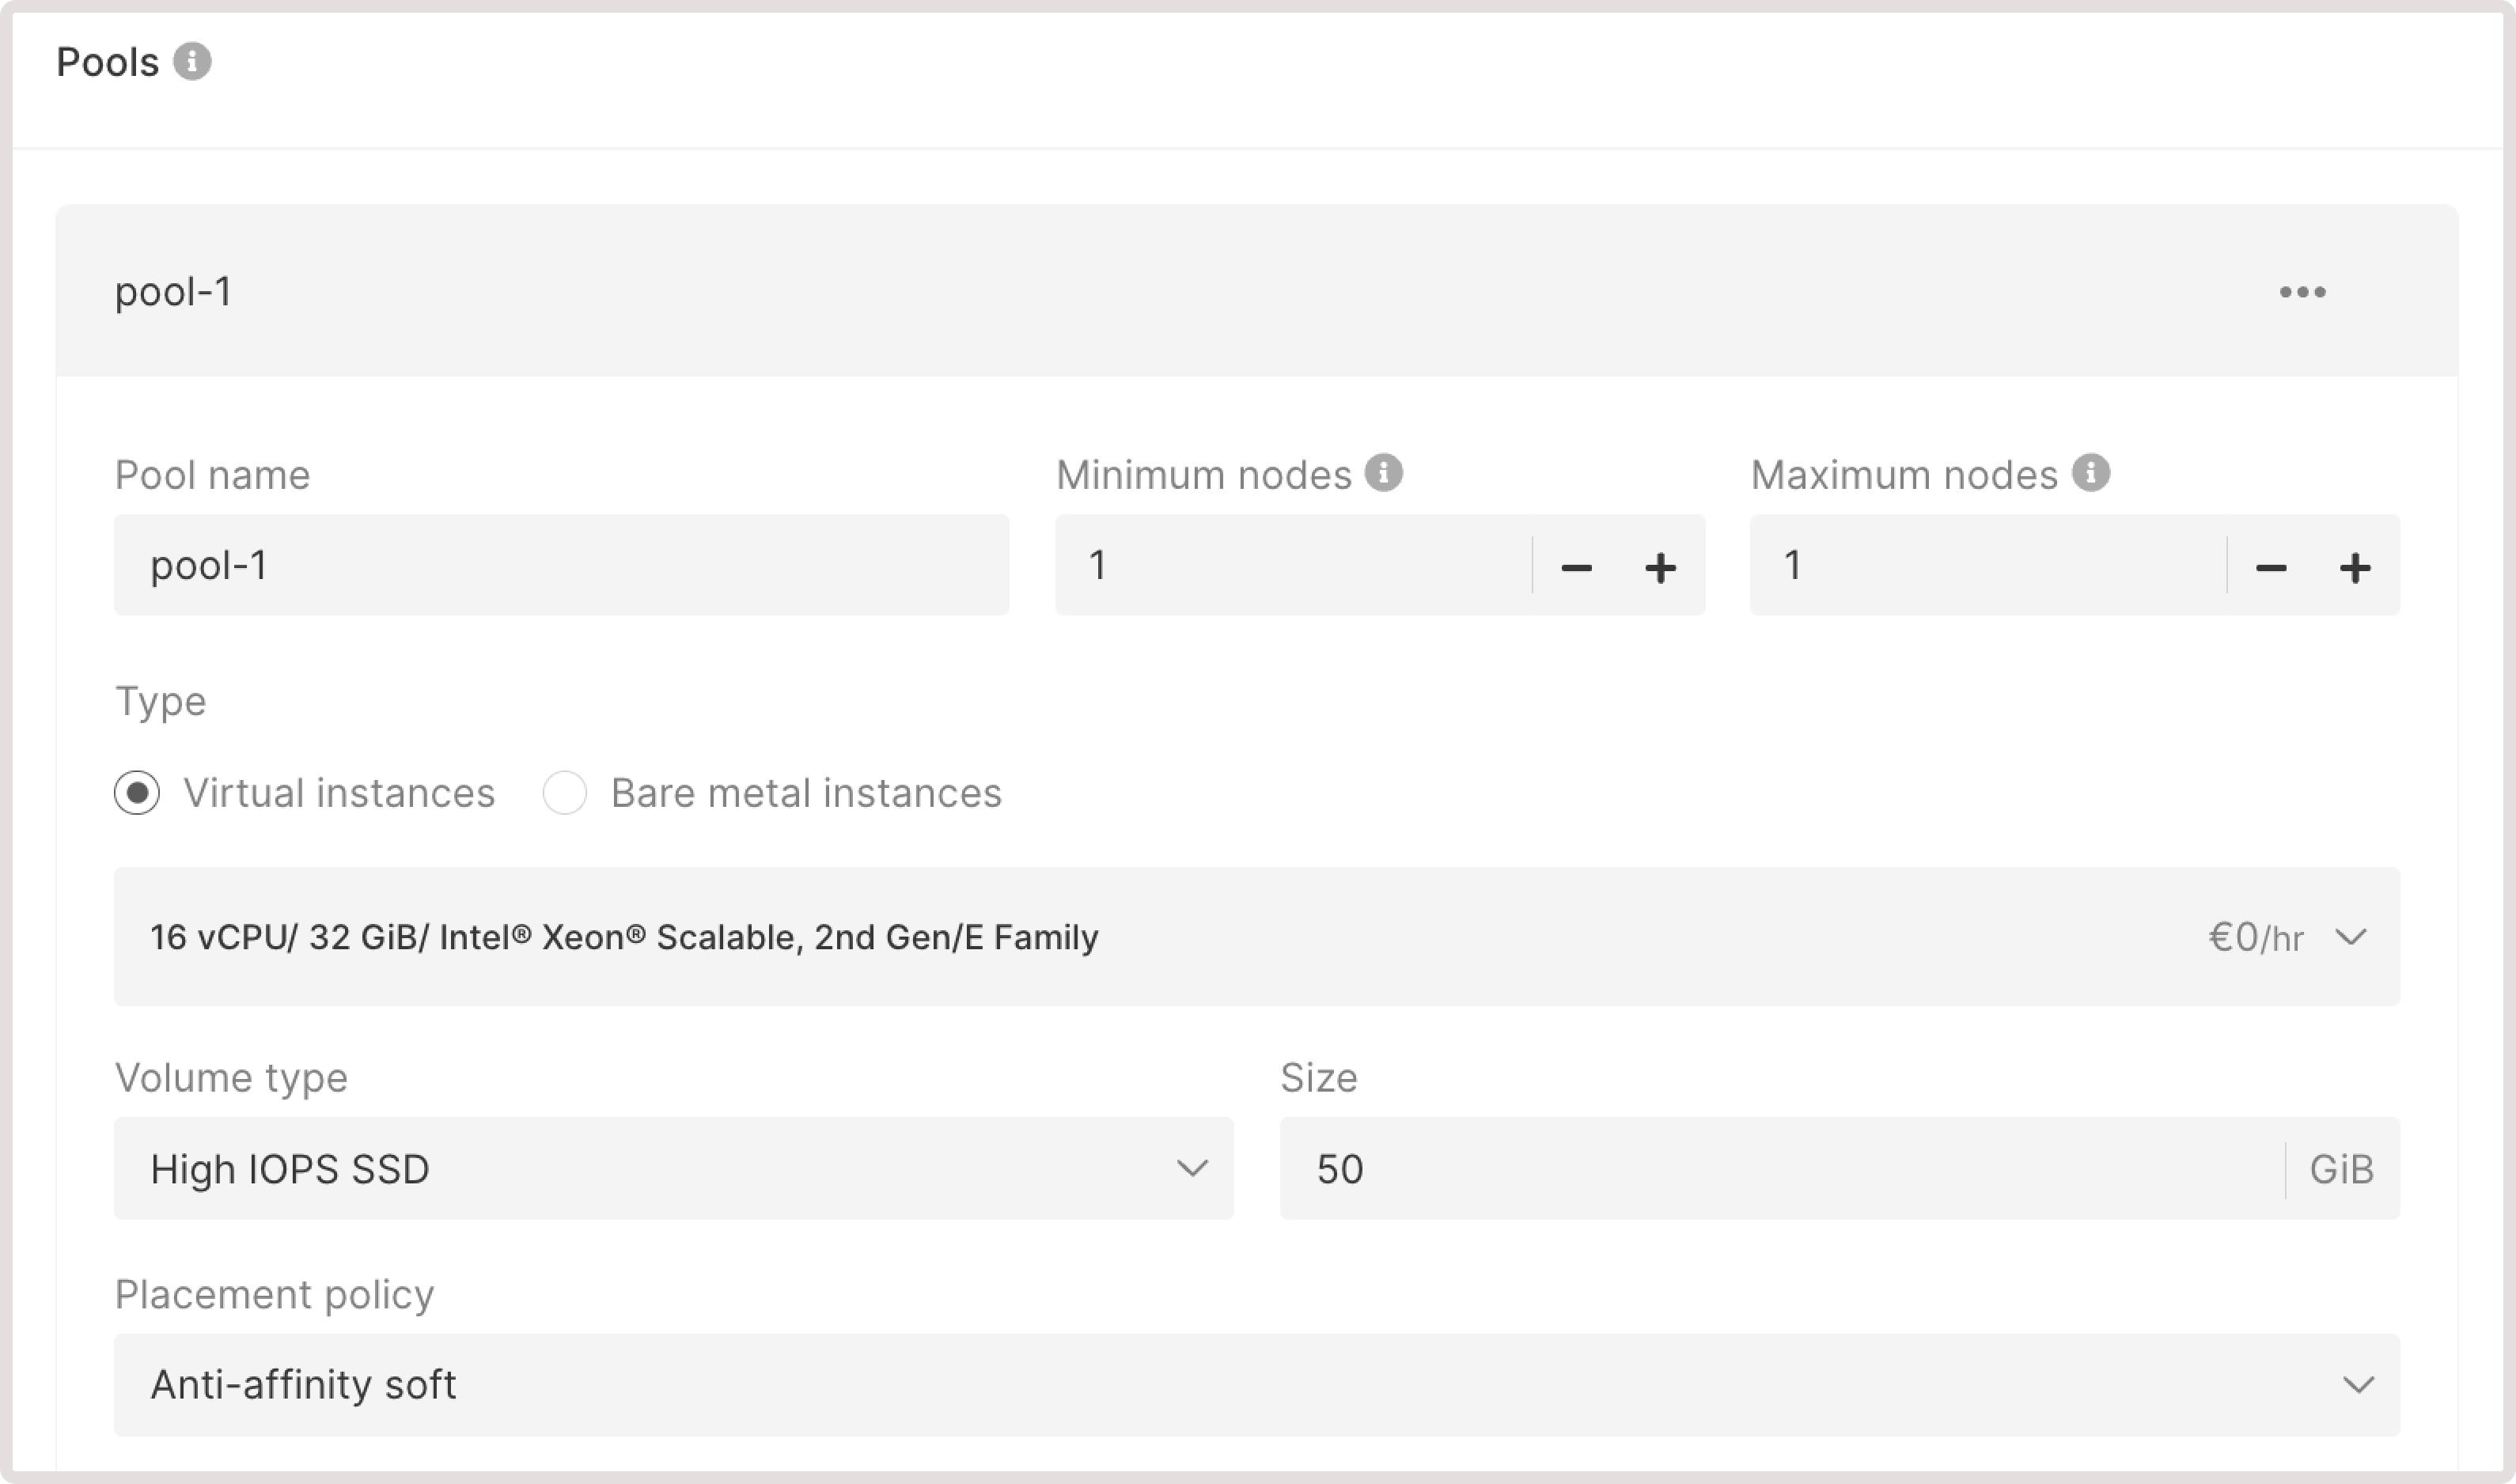
Task: Select High IOPS SSD option
Action: pyautogui.click(x=289, y=1168)
